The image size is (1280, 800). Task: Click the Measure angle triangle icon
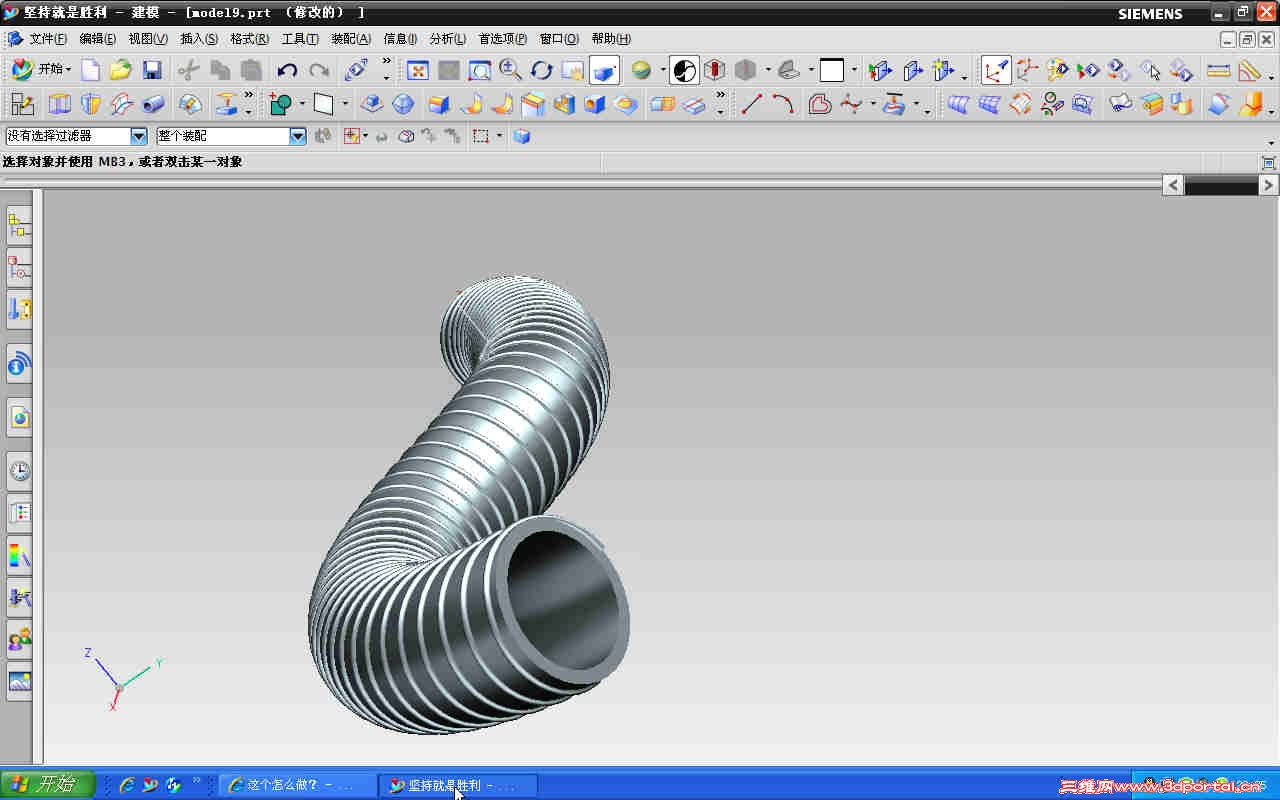[x=1249, y=70]
